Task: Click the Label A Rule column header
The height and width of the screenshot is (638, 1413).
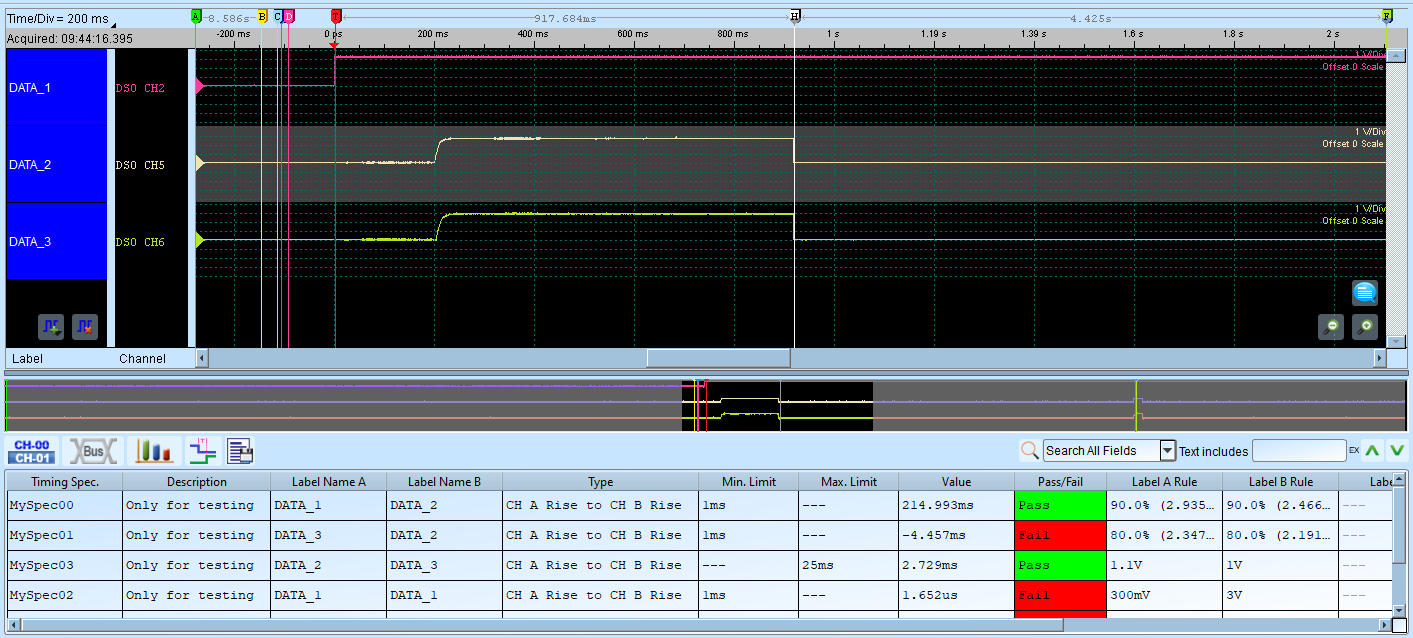Action: click(1164, 481)
